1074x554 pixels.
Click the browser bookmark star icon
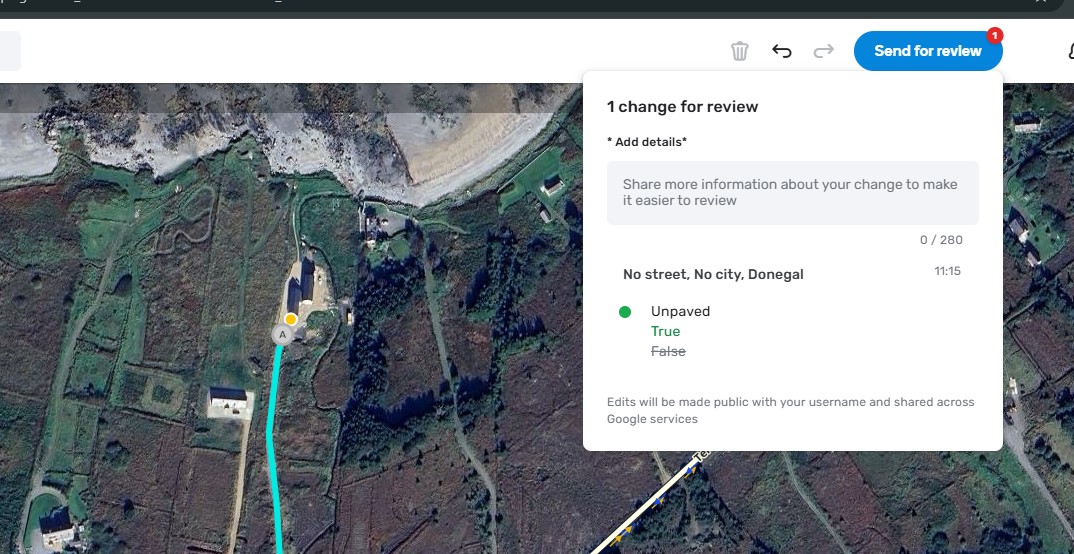[1041, 4]
